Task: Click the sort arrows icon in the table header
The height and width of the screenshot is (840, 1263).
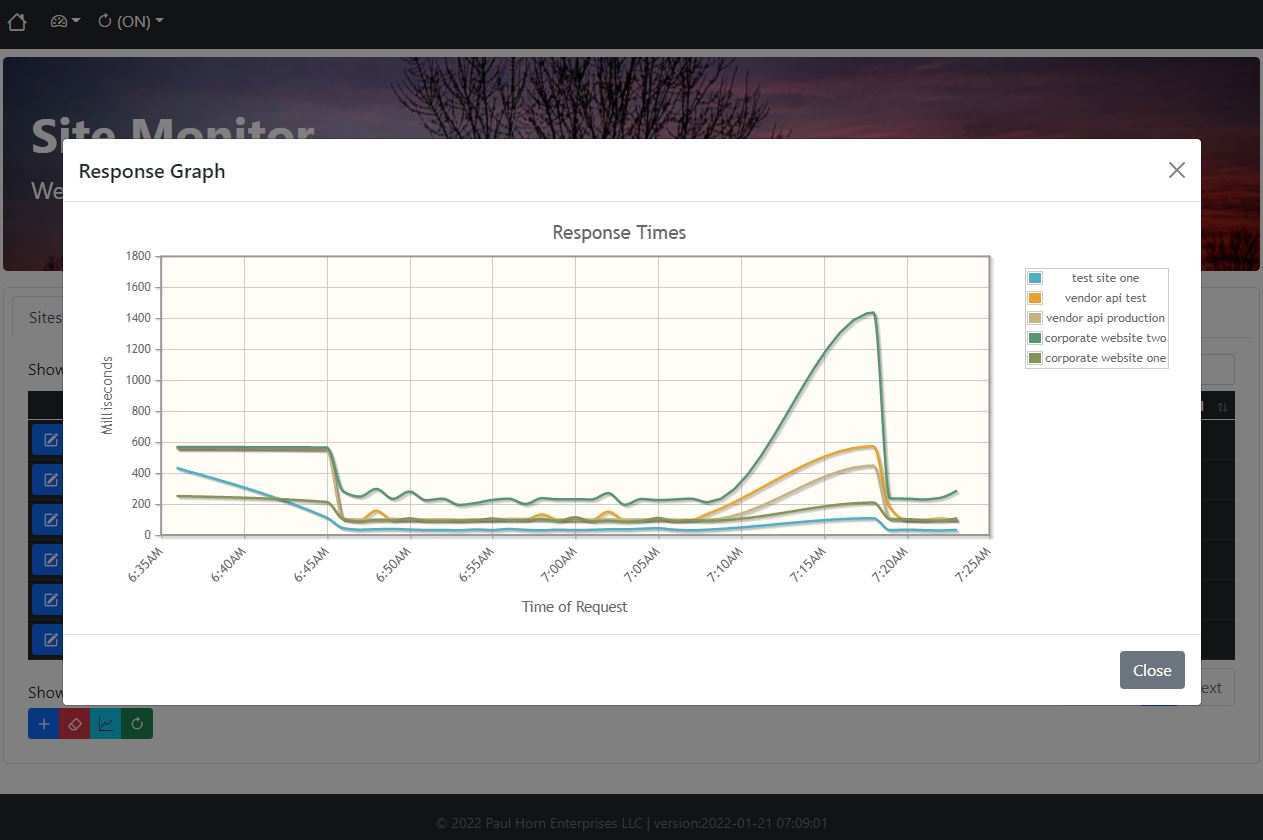Action: click(1222, 406)
